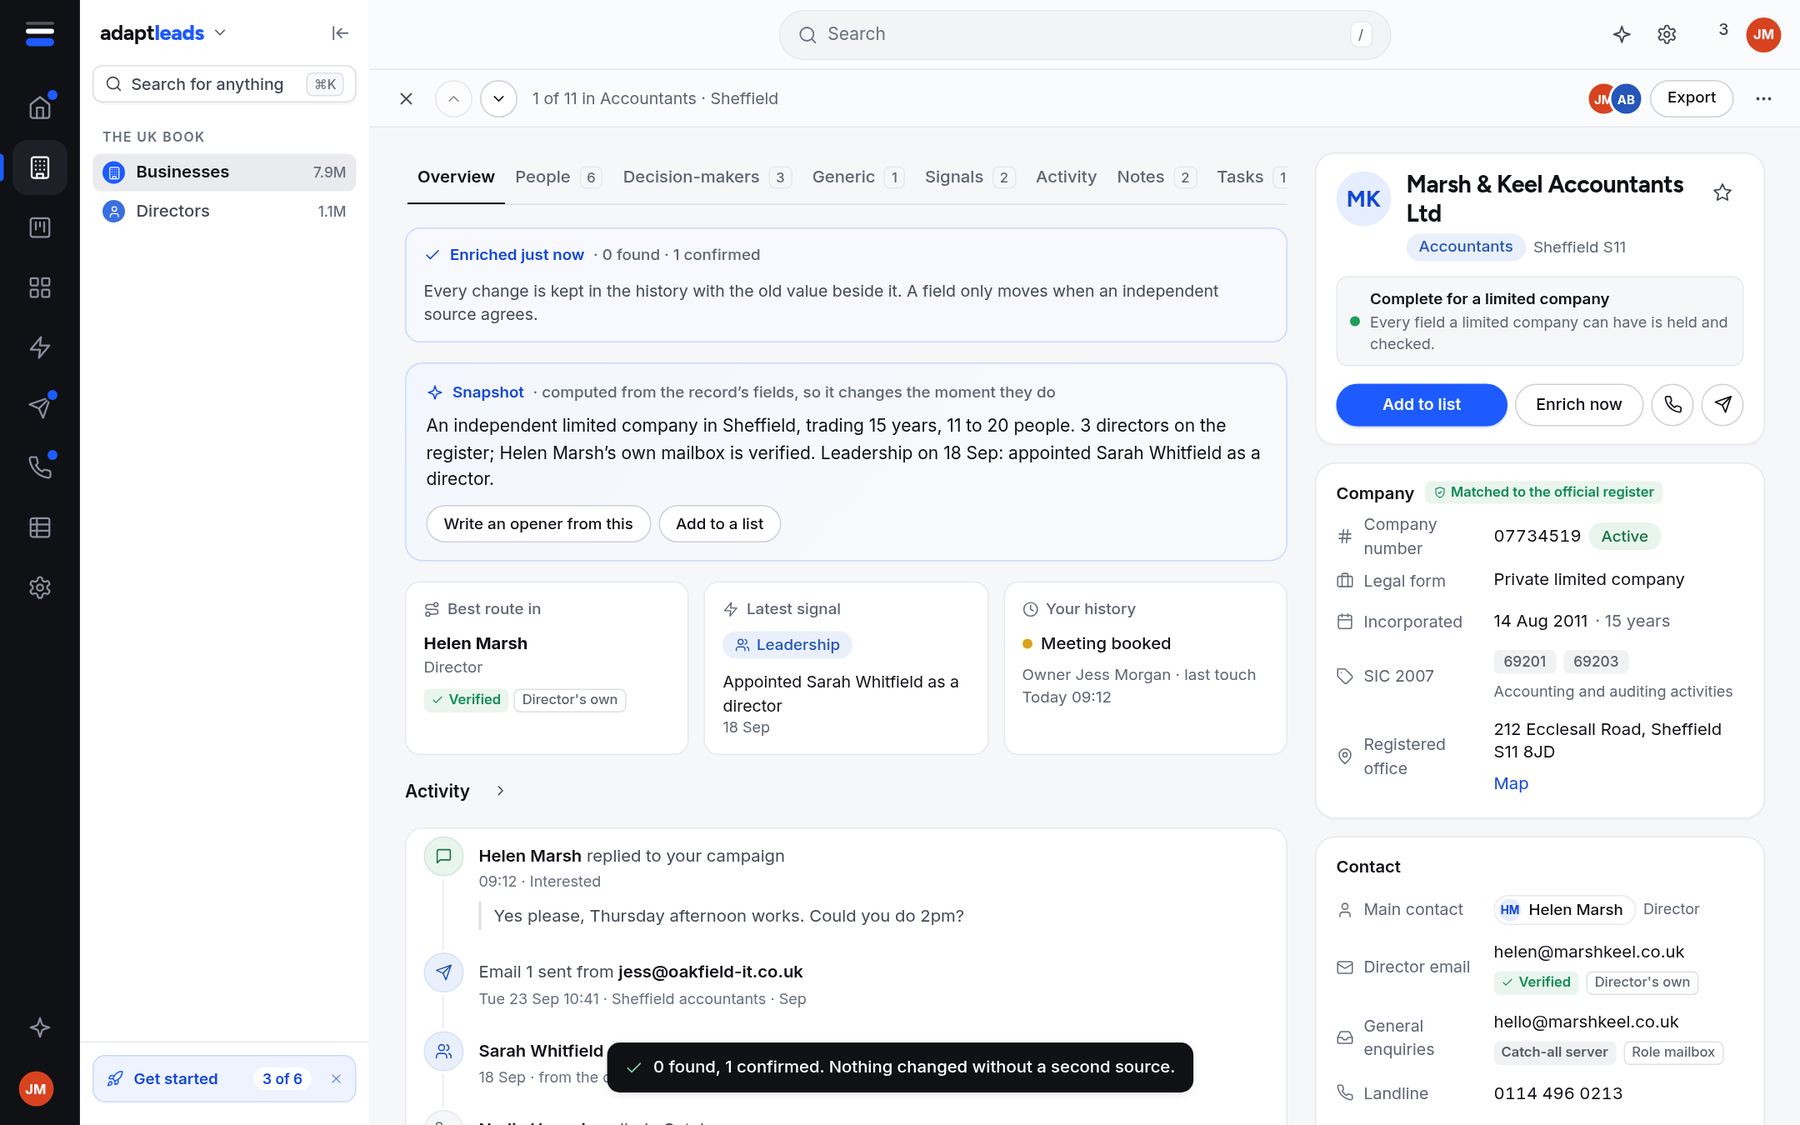This screenshot has width=1800, height=1125.
Task: Open the Generic tab
Action: [x=858, y=177]
